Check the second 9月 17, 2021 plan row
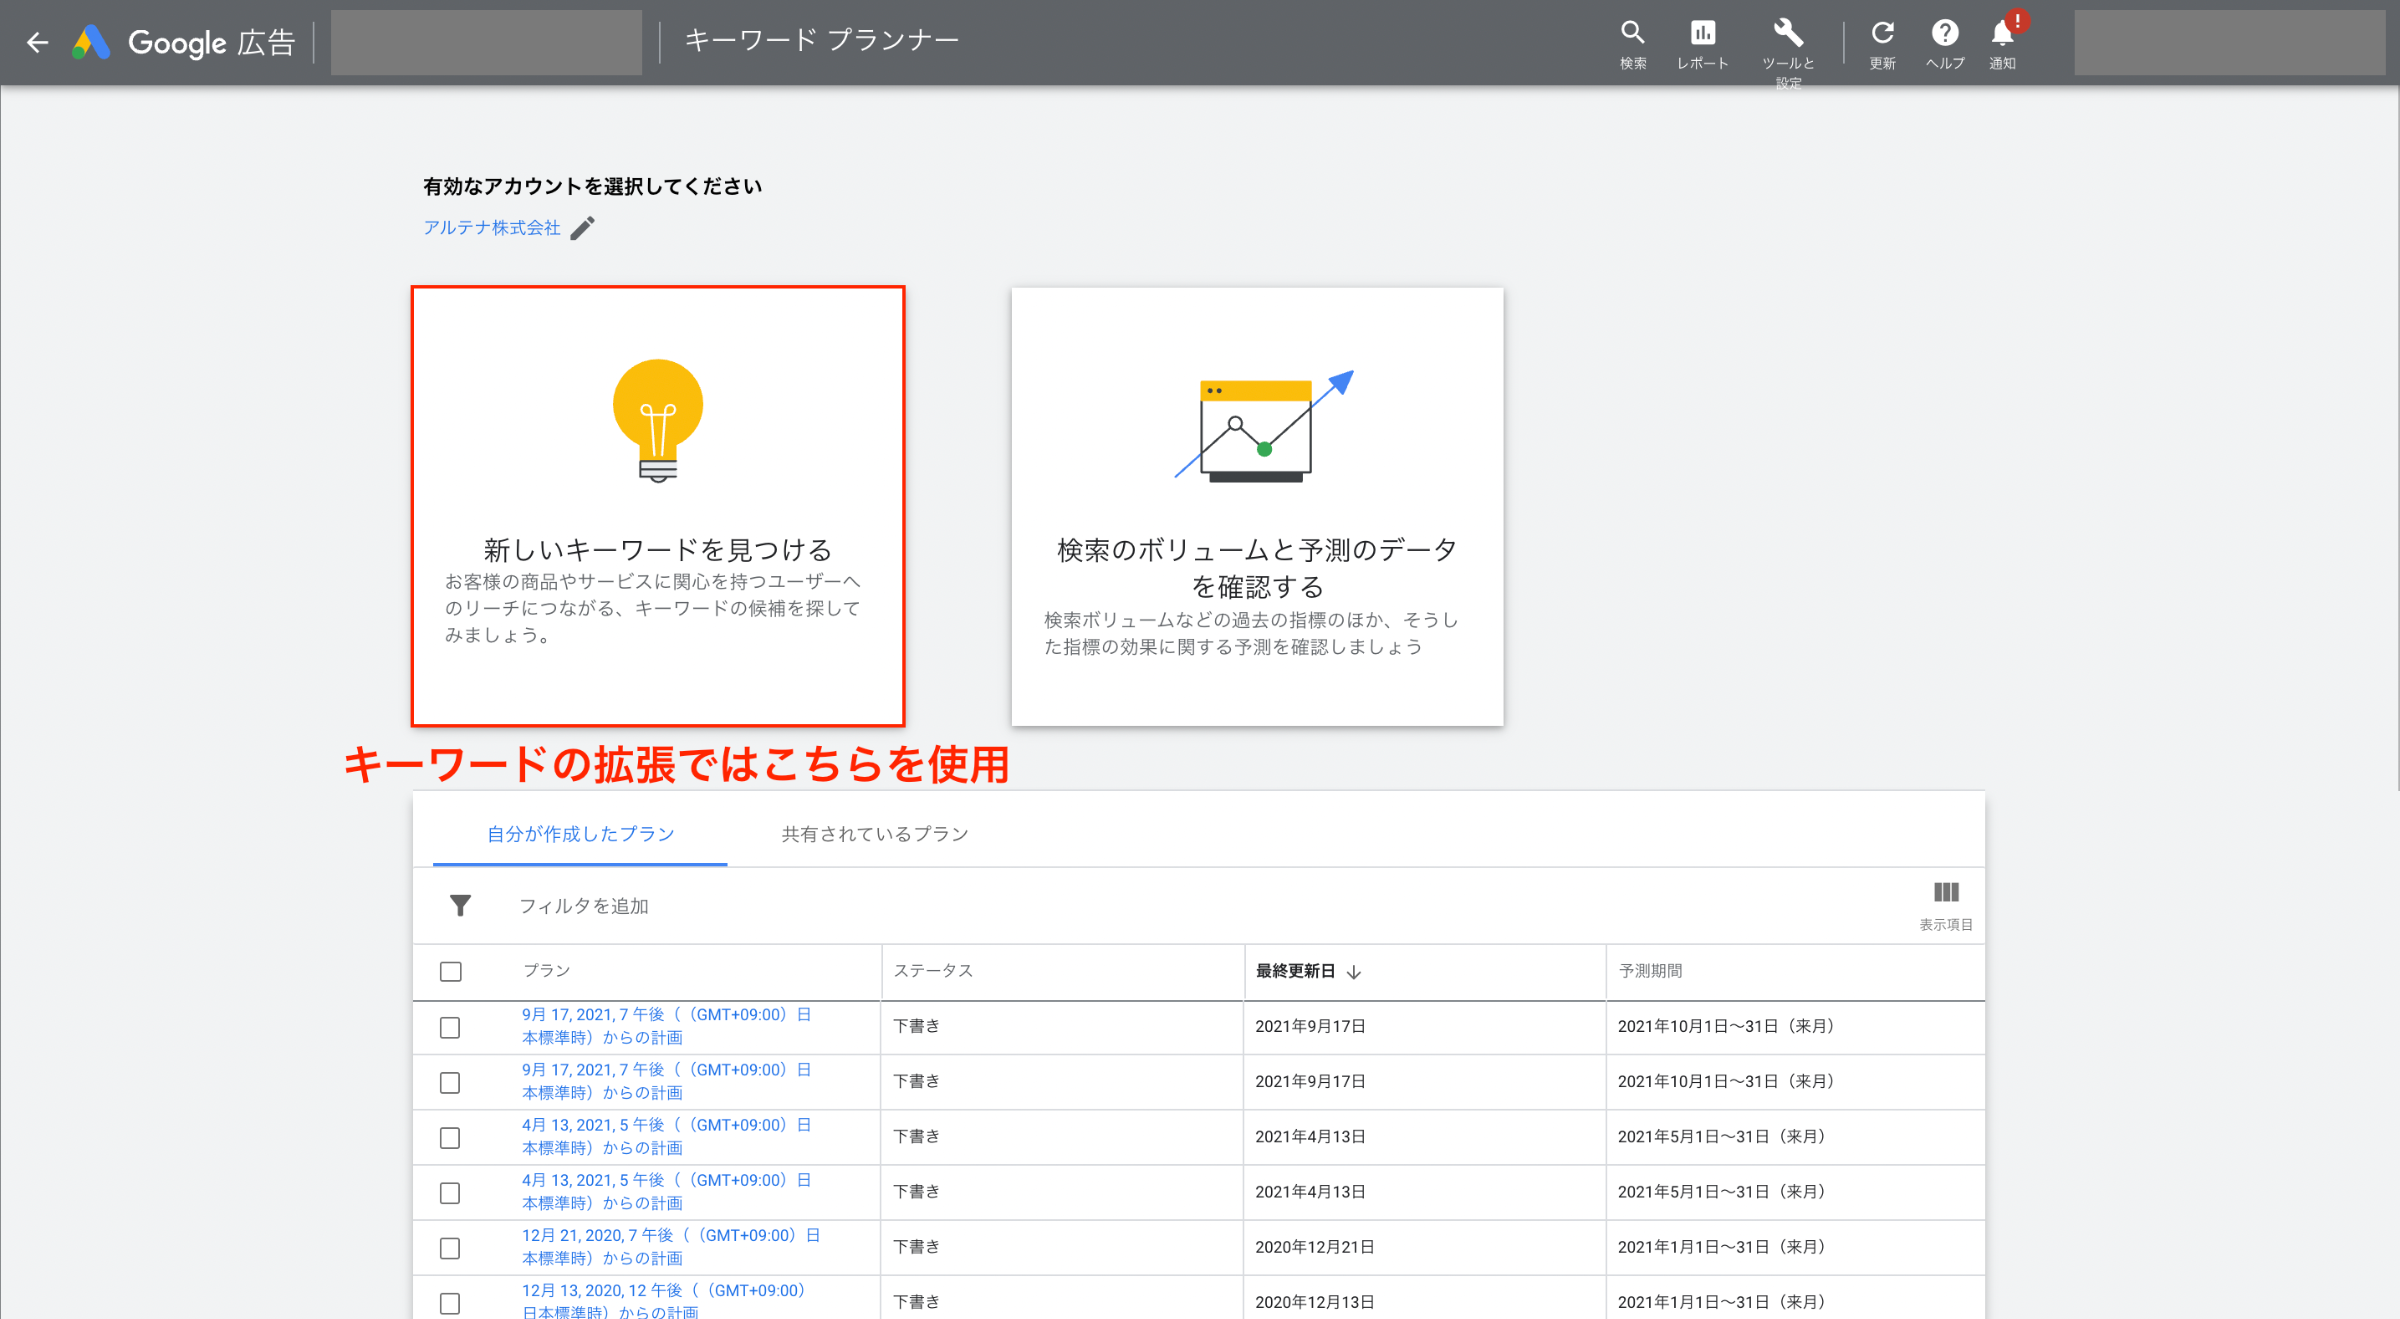 coord(450,1082)
